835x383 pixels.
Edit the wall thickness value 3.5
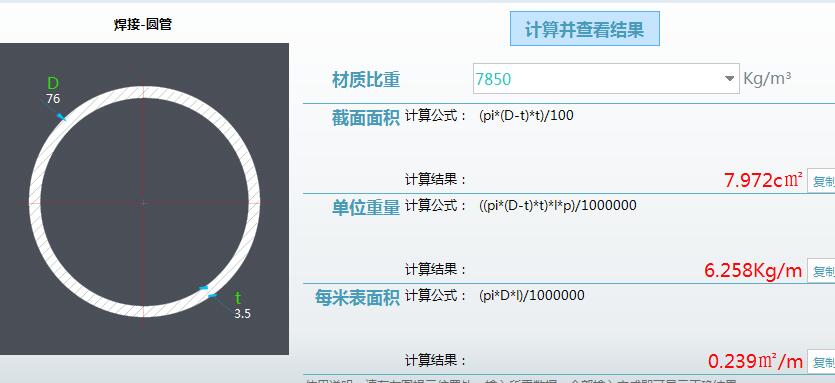pos(242,314)
